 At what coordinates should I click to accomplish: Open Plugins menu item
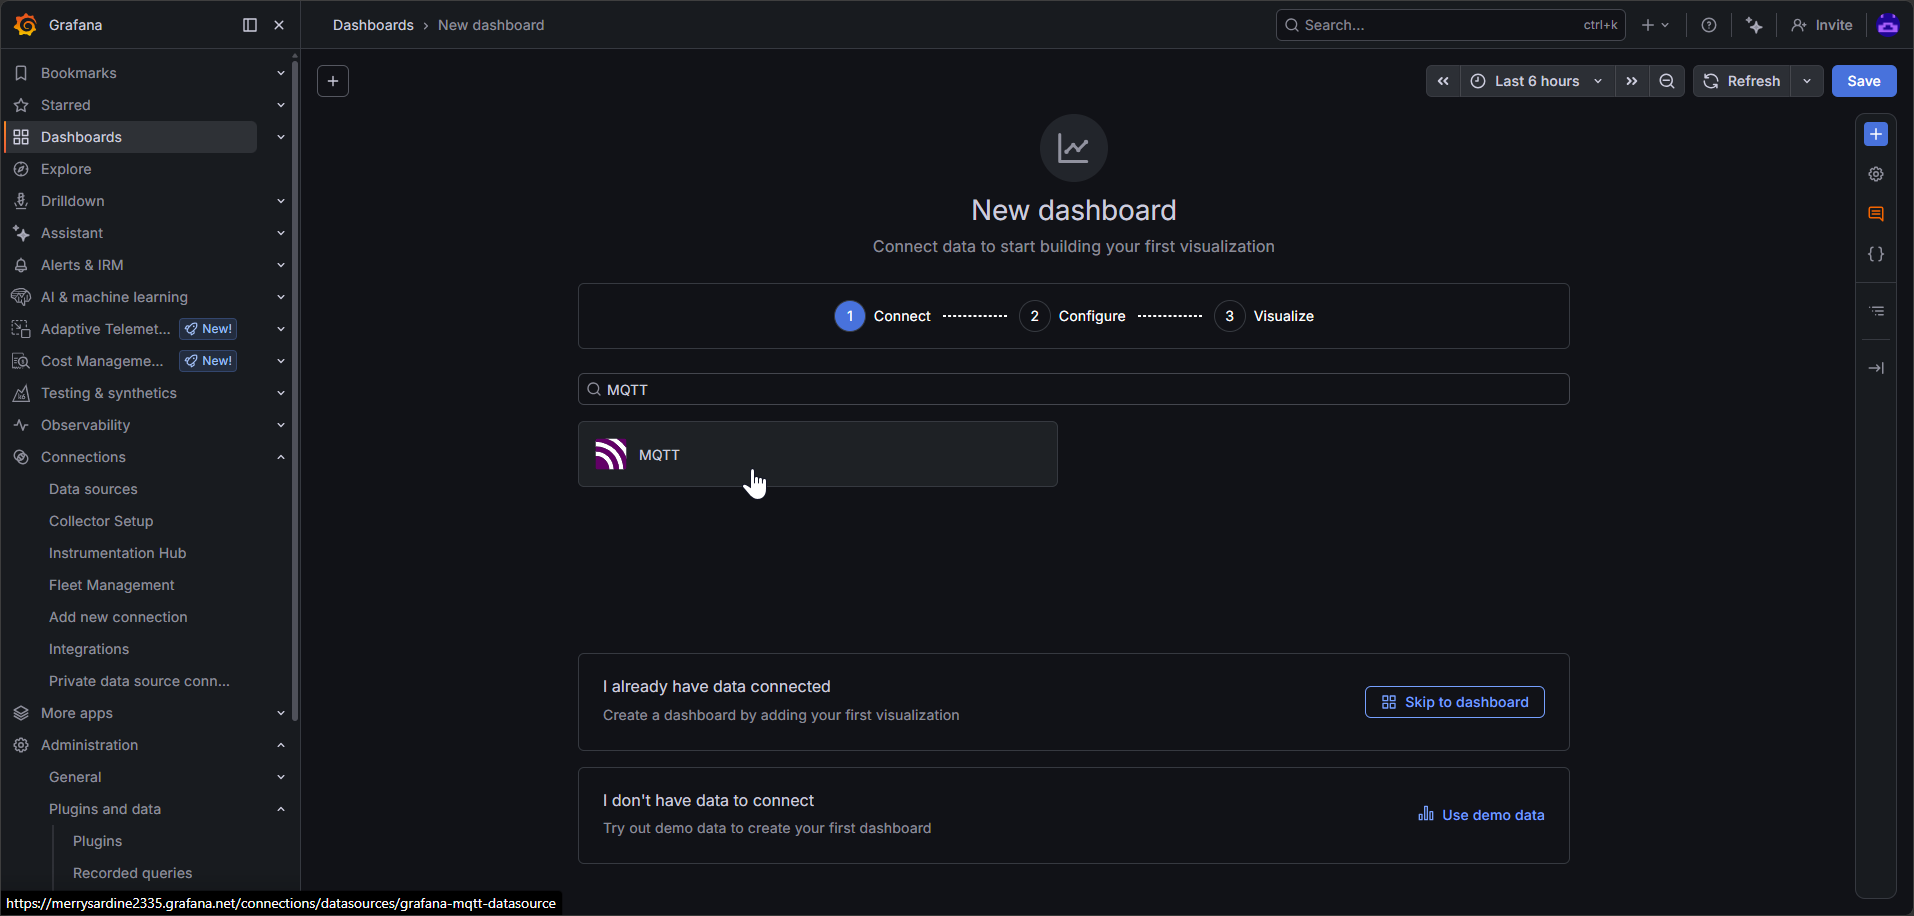click(97, 841)
